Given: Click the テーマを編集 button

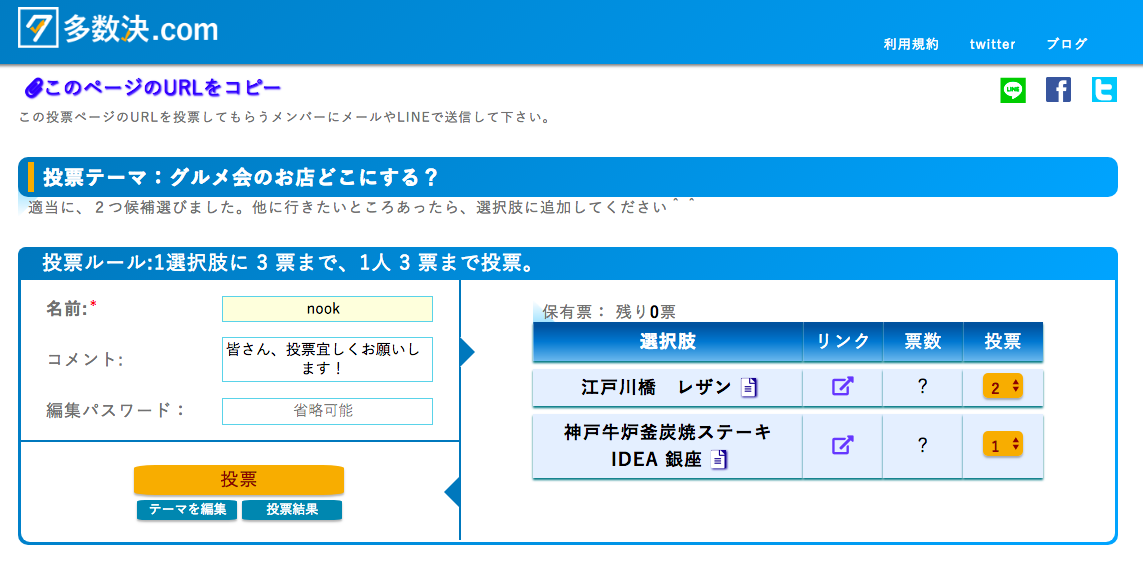Looking at the screenshot, I should click(x=187, y=510).
